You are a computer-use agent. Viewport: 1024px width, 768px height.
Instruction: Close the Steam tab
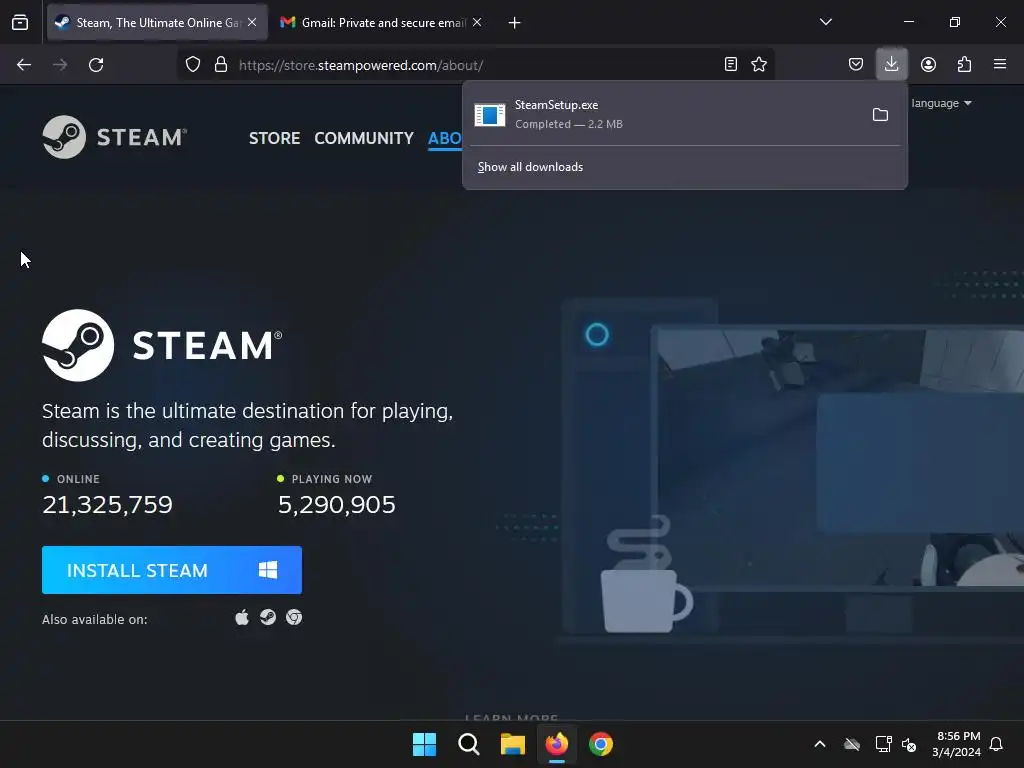click(x=252, y=22)
